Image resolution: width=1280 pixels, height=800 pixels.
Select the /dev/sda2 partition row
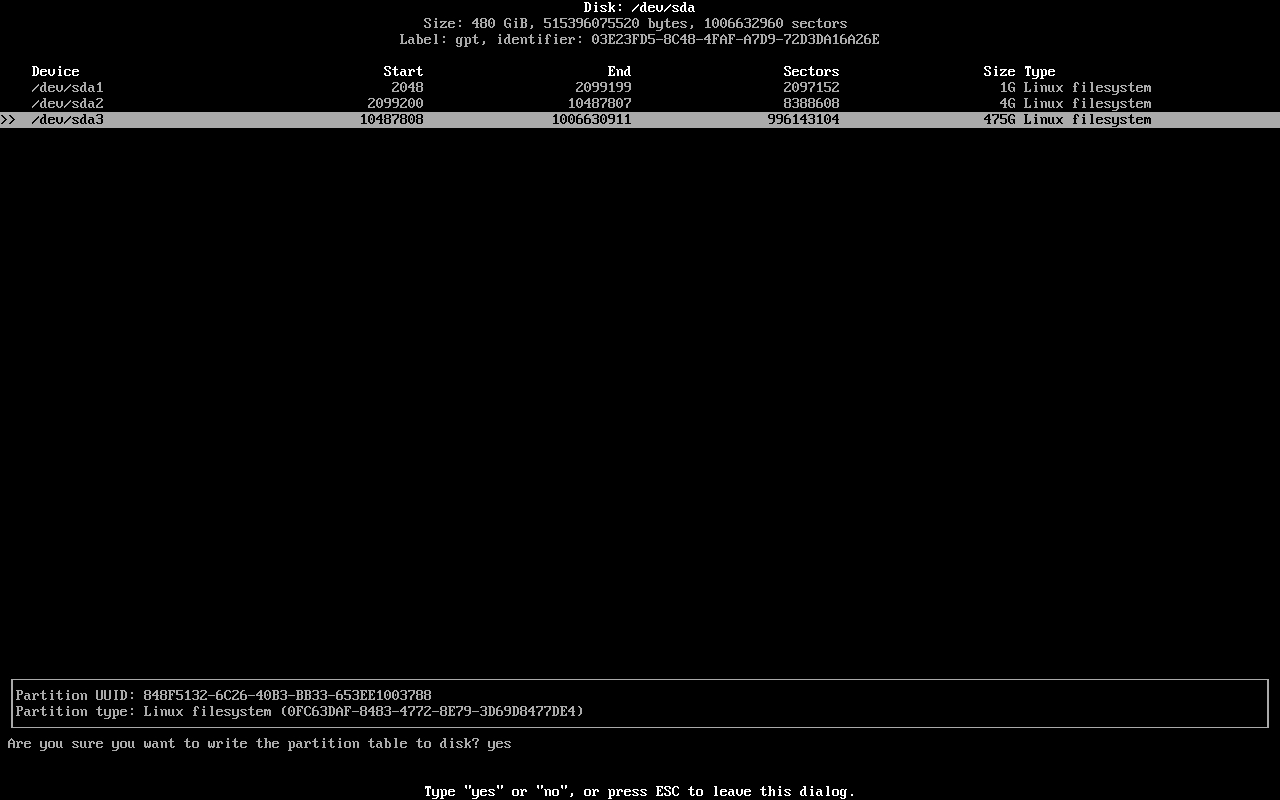click(x=65, y=103)
